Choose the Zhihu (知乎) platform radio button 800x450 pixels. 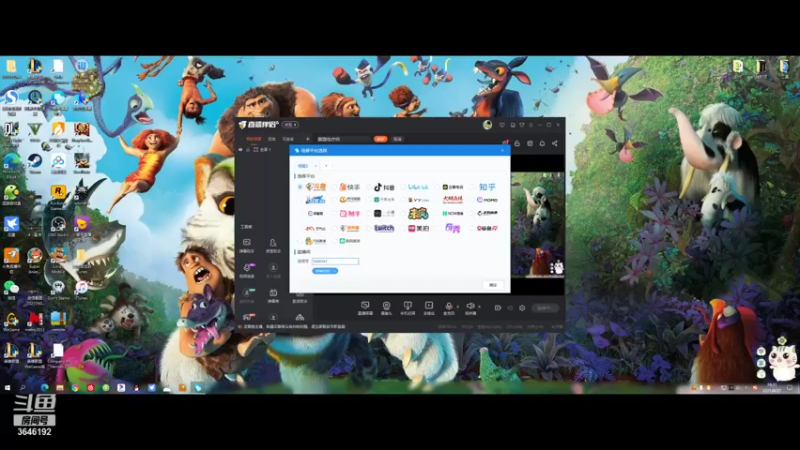tap(472, 187)
